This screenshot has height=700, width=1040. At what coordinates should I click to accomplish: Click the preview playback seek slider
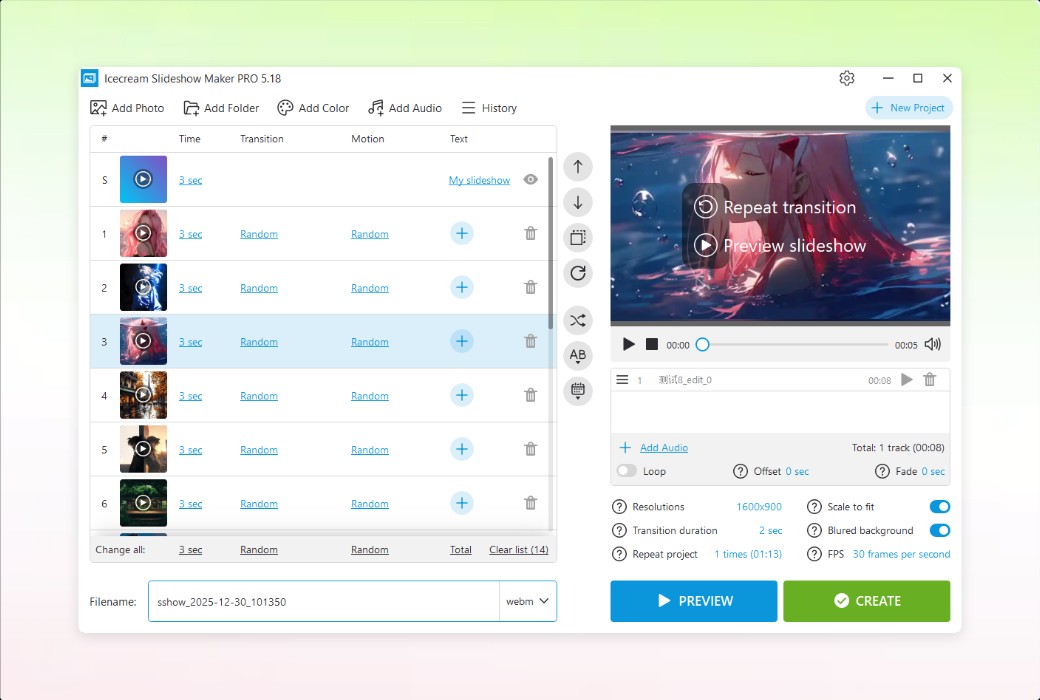click(795, 344)
